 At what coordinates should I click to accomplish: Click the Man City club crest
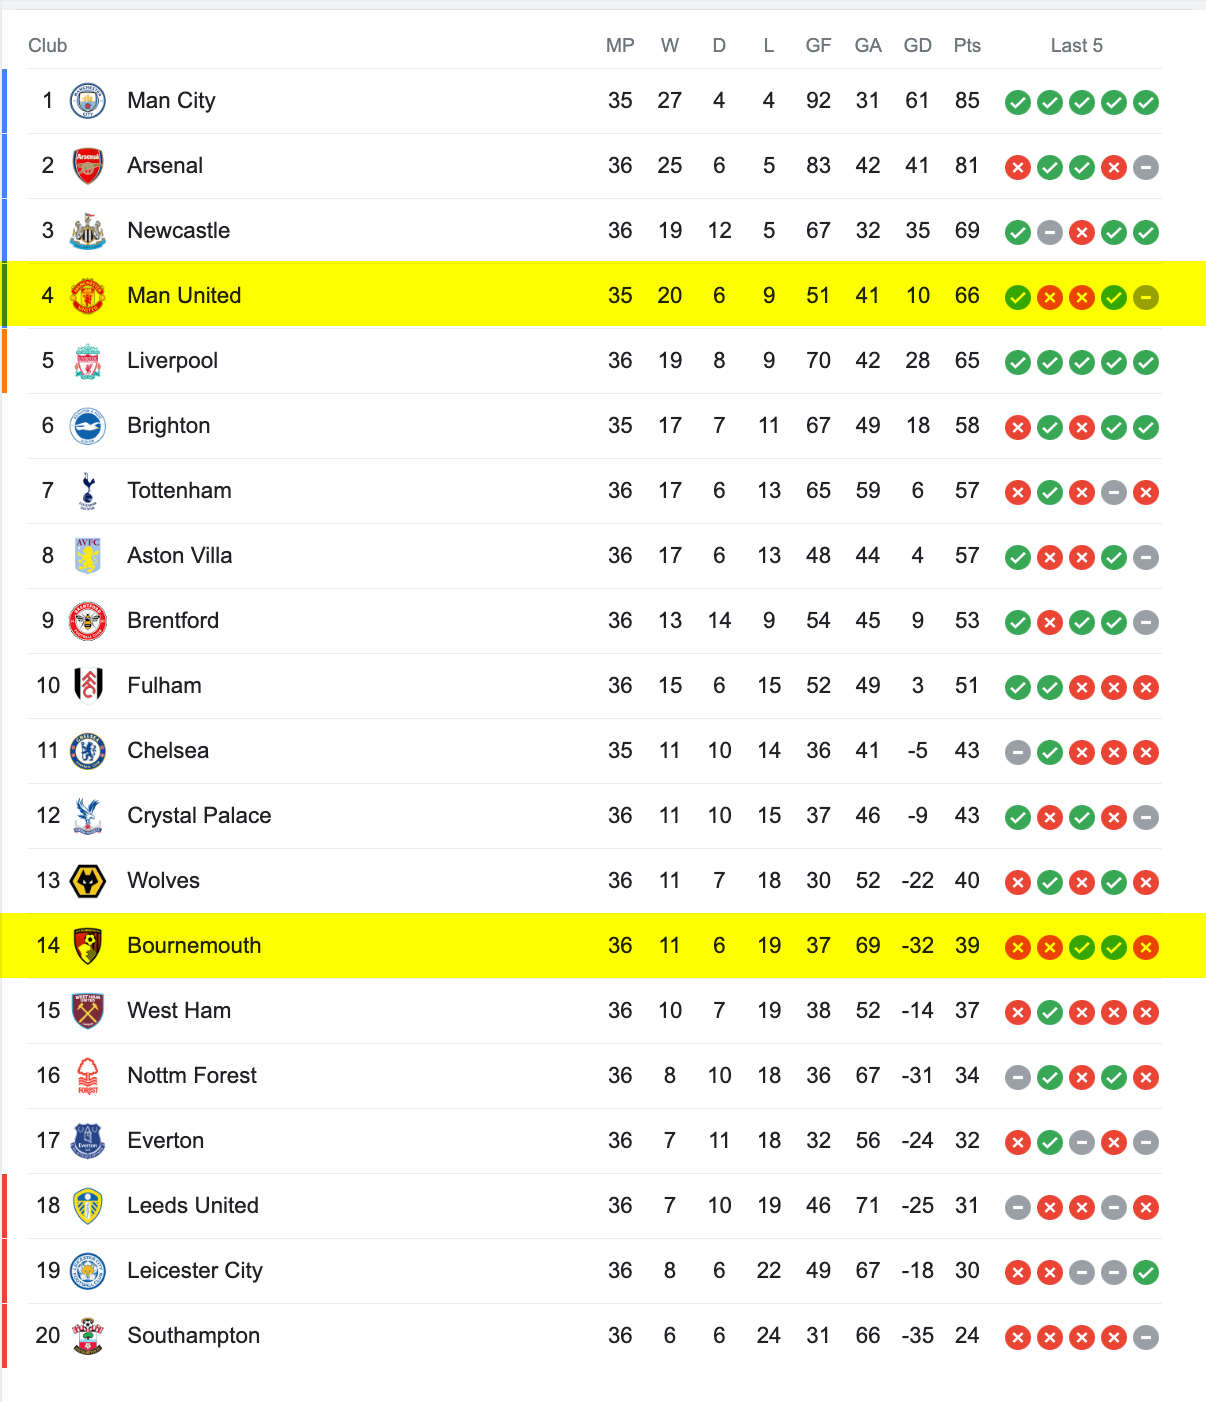(x=88, y=101)
